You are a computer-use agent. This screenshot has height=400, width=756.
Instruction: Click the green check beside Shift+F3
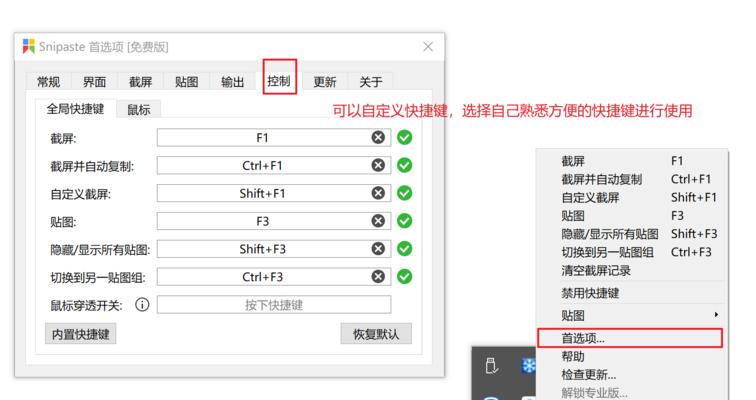tap(405, 249)
